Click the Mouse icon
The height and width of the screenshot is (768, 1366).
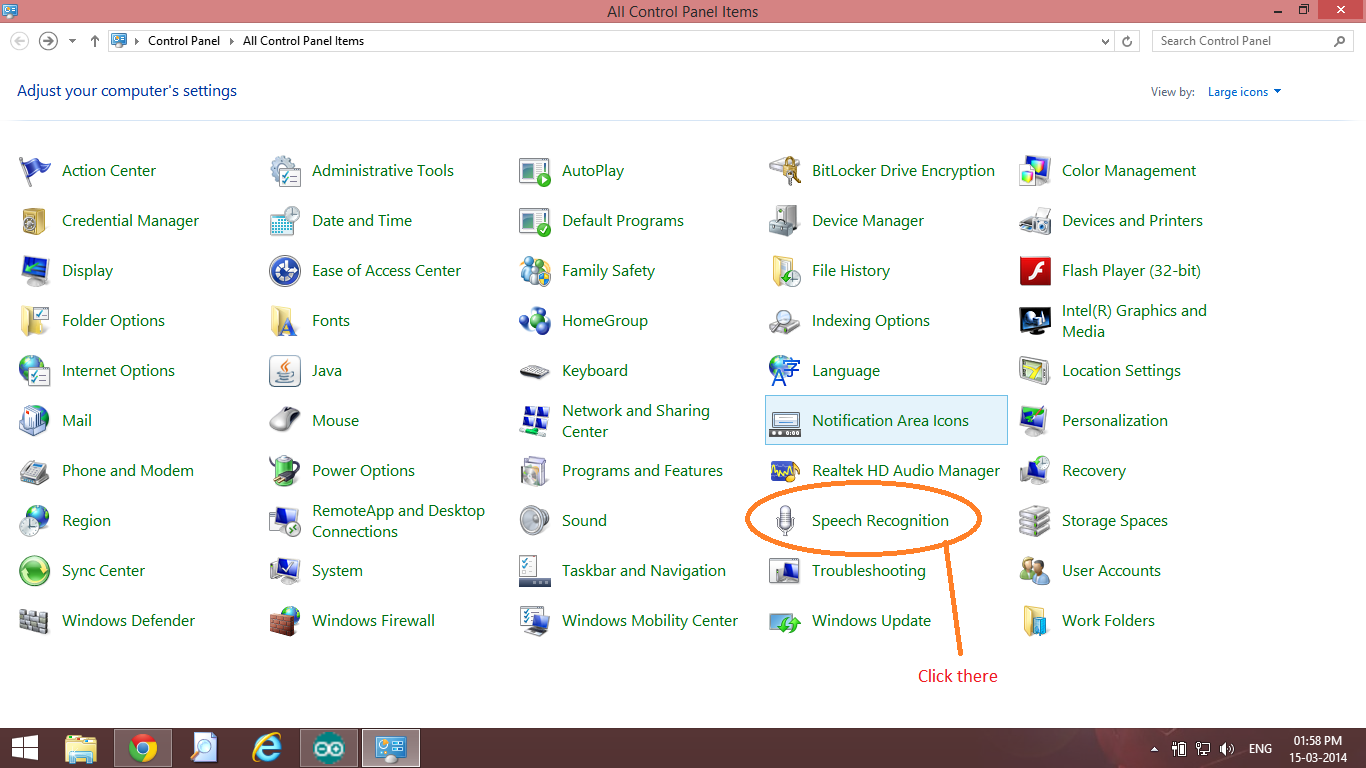[x=285, y=420]
